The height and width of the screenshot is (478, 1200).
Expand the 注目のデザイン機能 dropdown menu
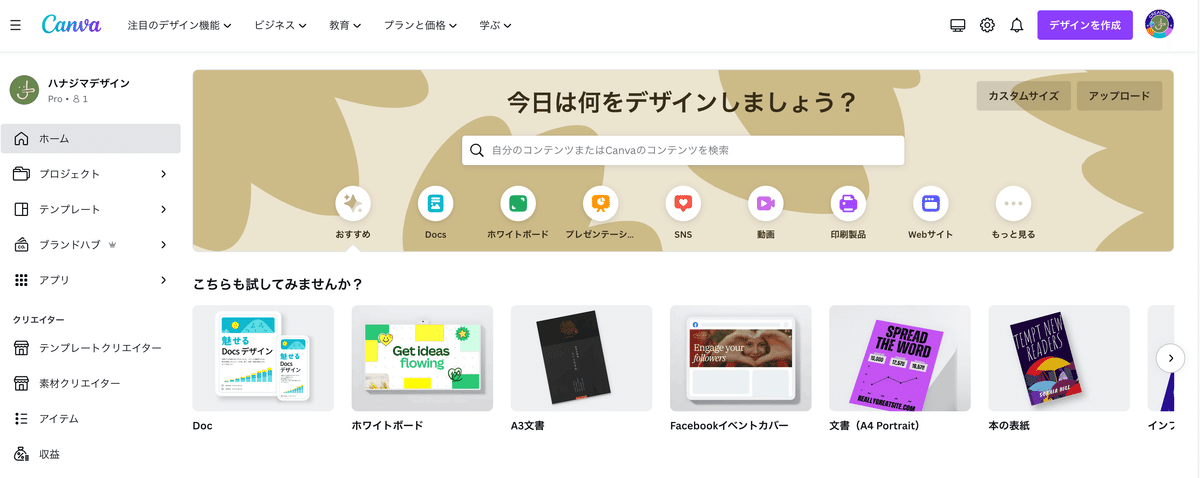(180, 25)
